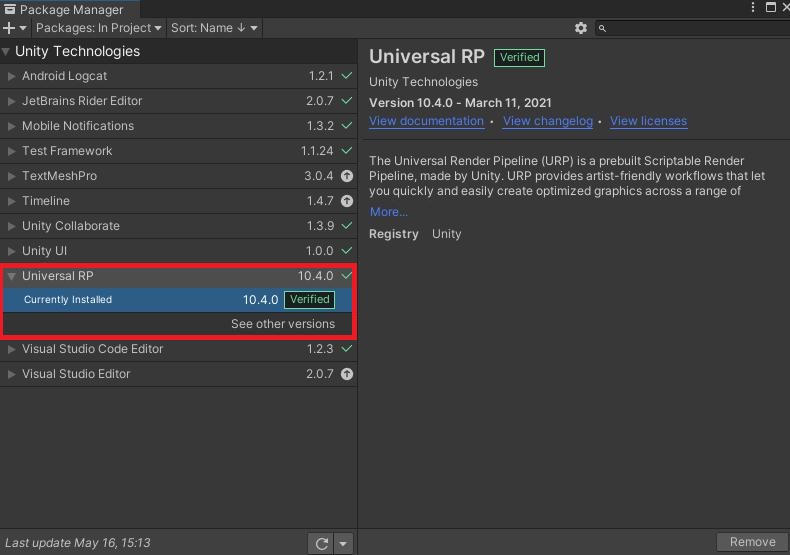The image size is (790, 555).
Task: Click the Test Framework 1.1.24 version
Action: [317, 151]
